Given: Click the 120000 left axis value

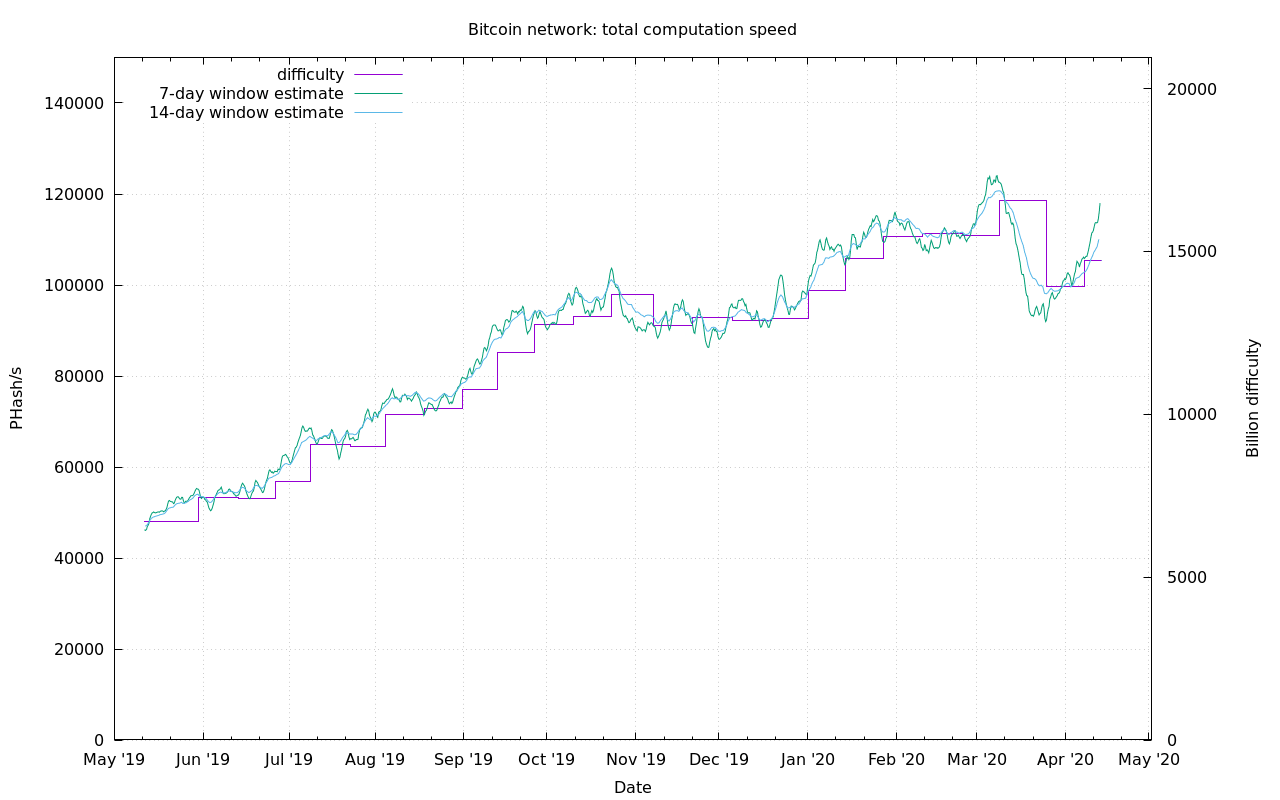Looking at the screenshot, I should click(73, 194).
